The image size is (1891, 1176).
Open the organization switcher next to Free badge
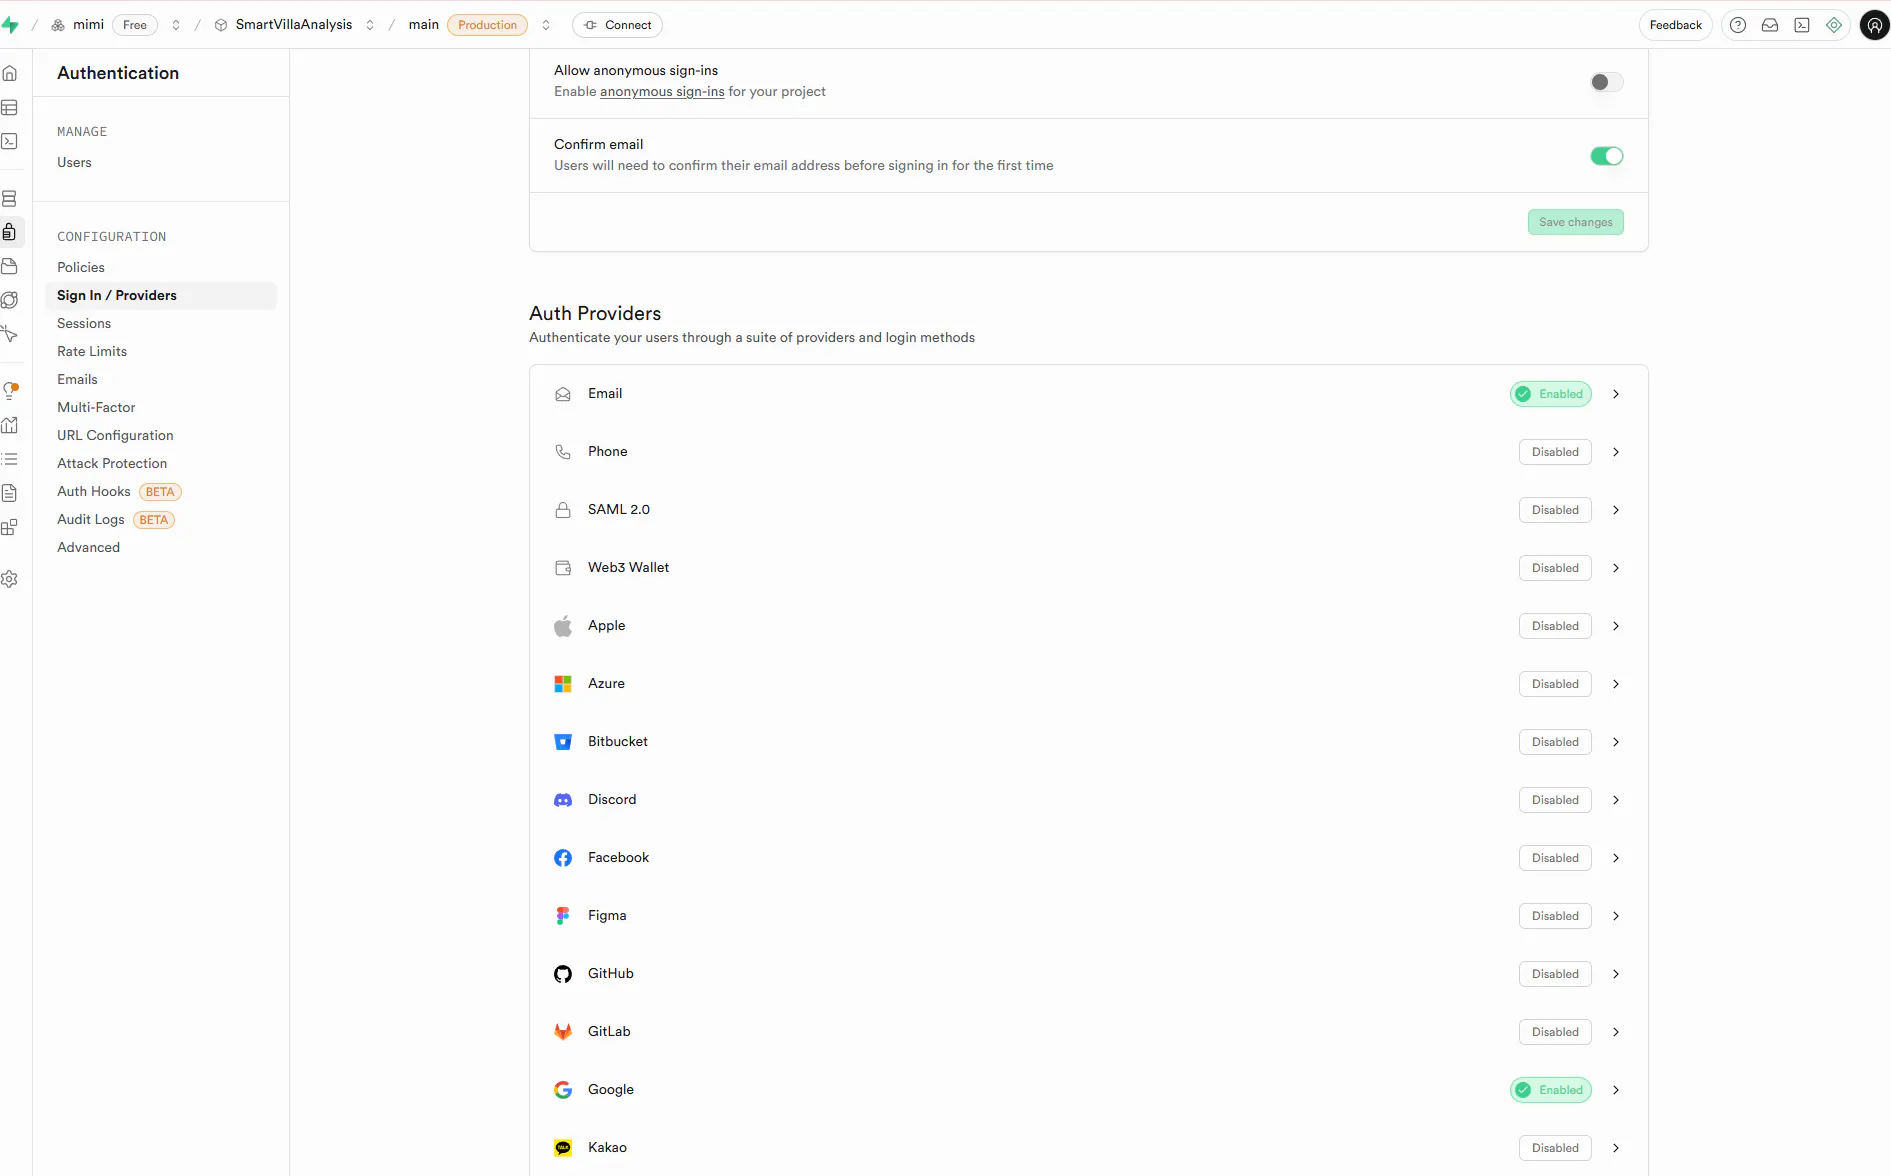[176, 25]
